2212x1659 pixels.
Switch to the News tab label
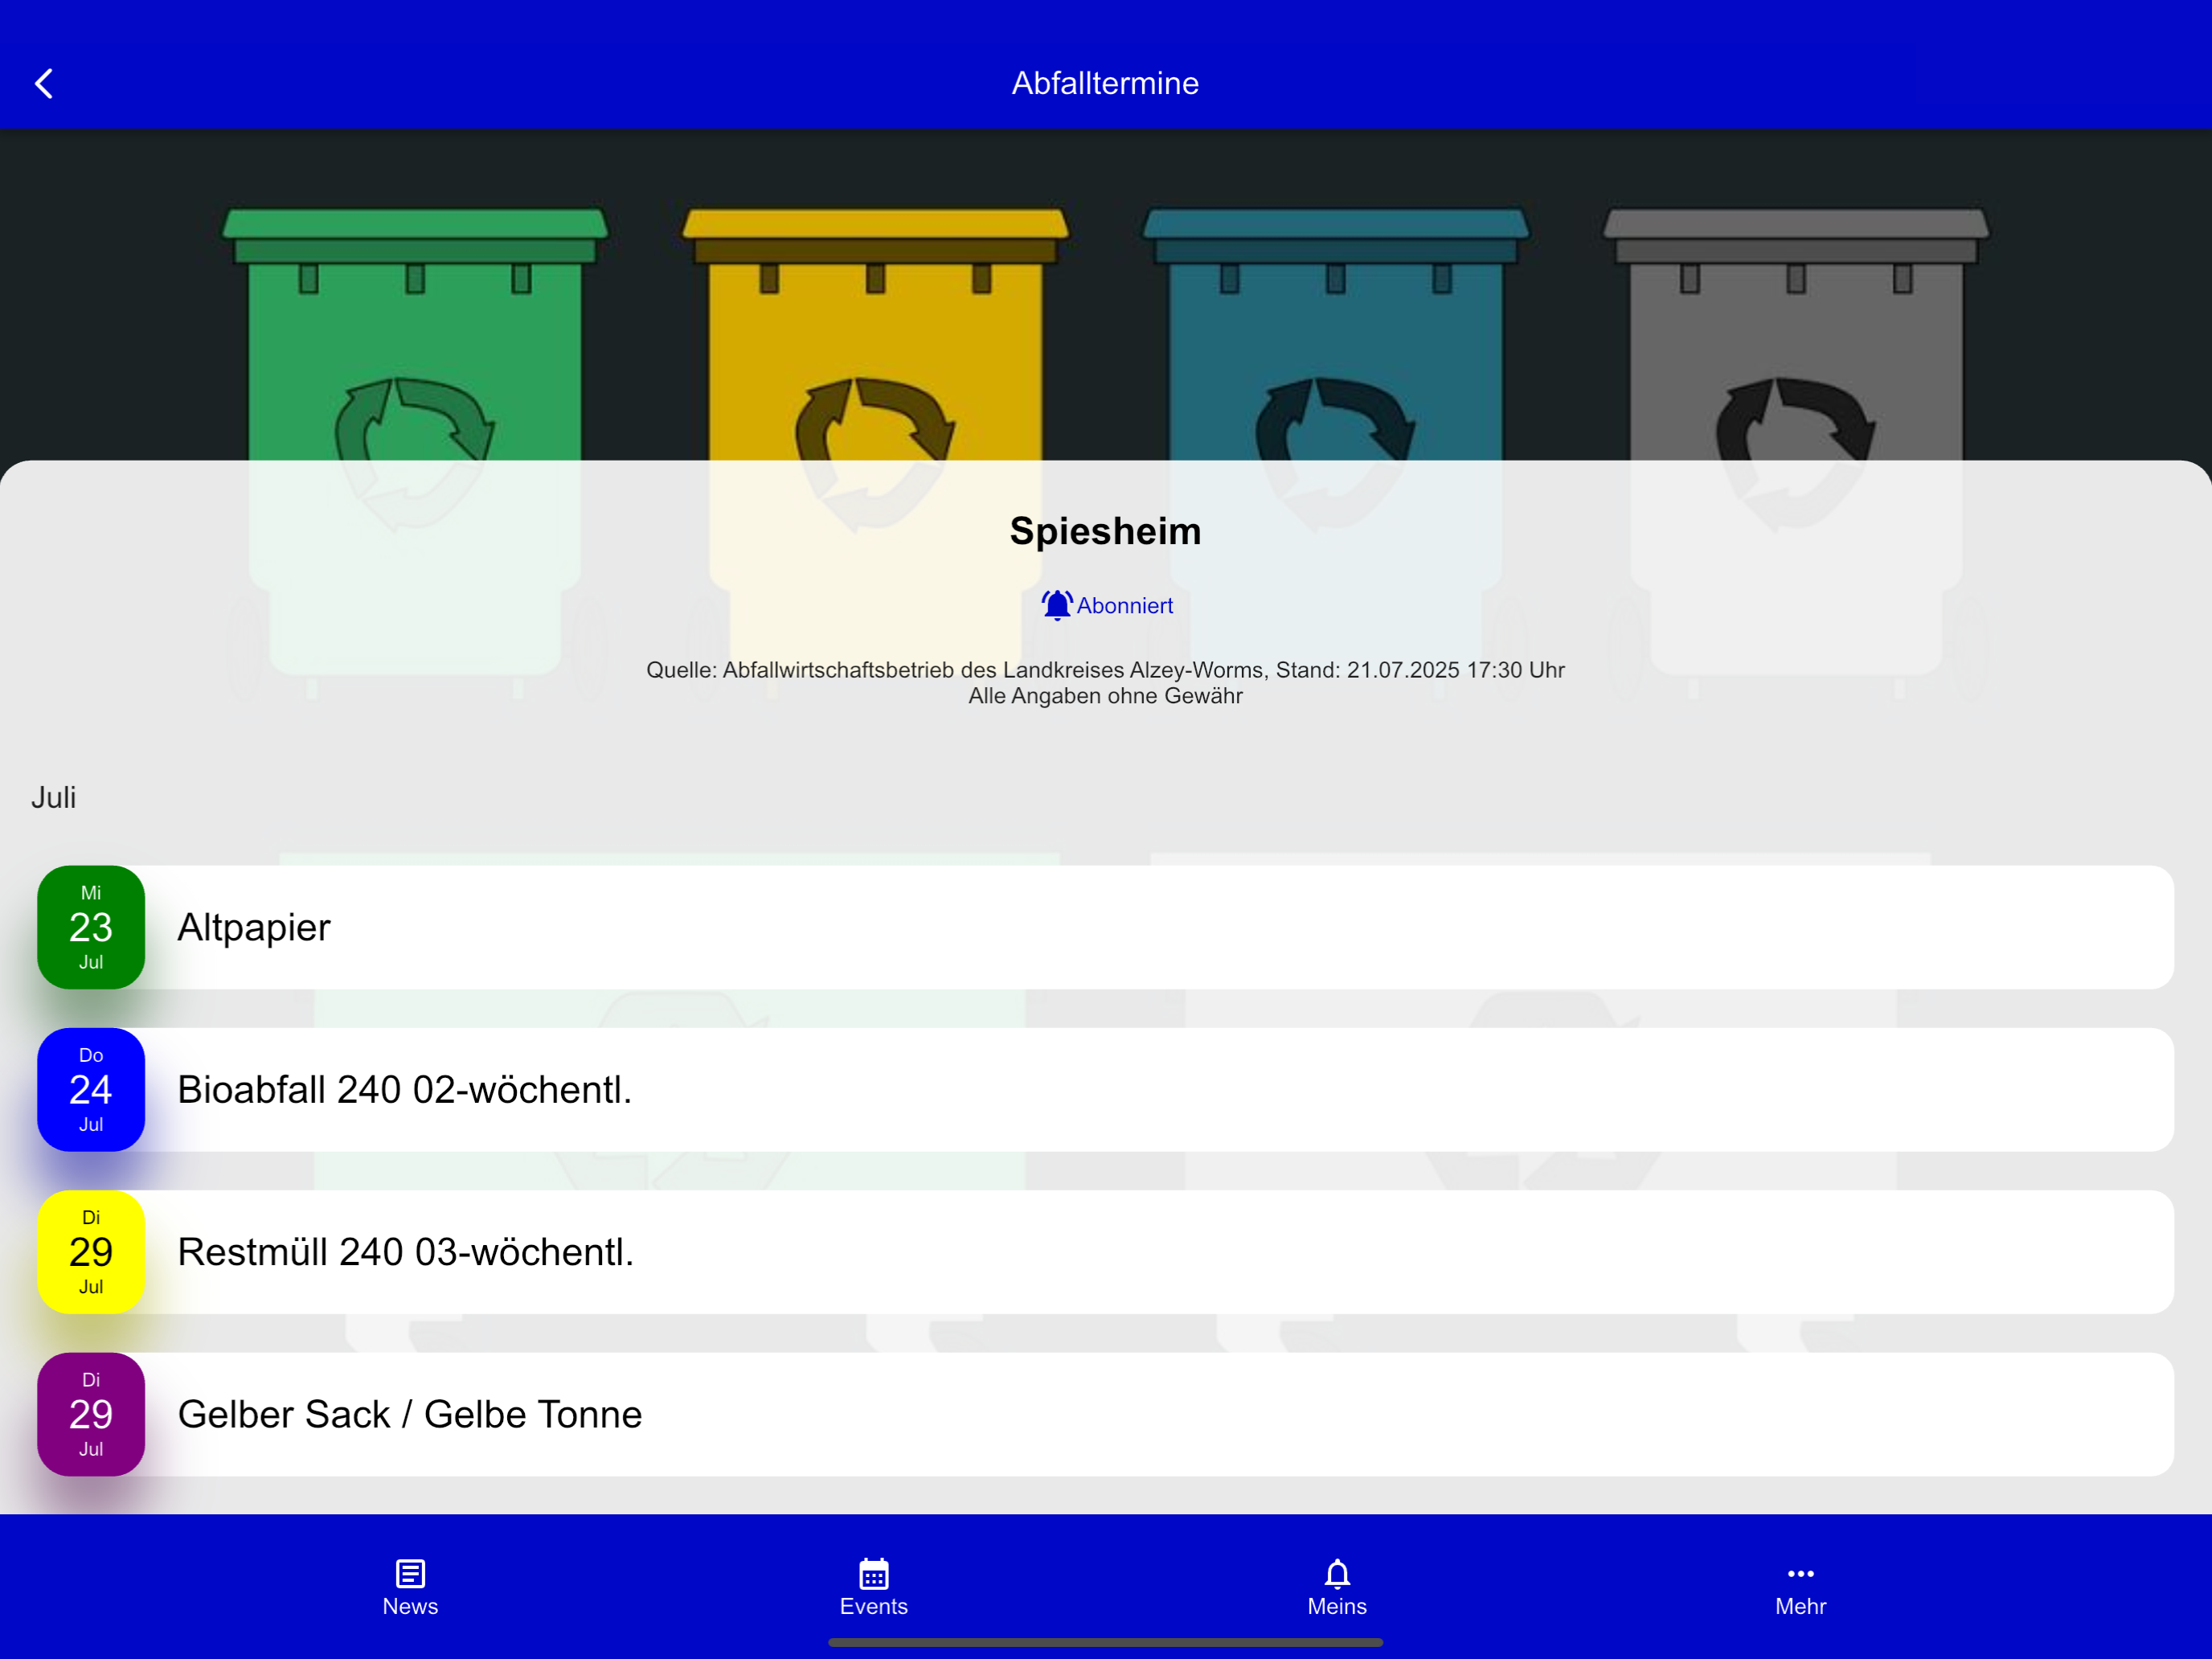click(x=410, y=1606)
